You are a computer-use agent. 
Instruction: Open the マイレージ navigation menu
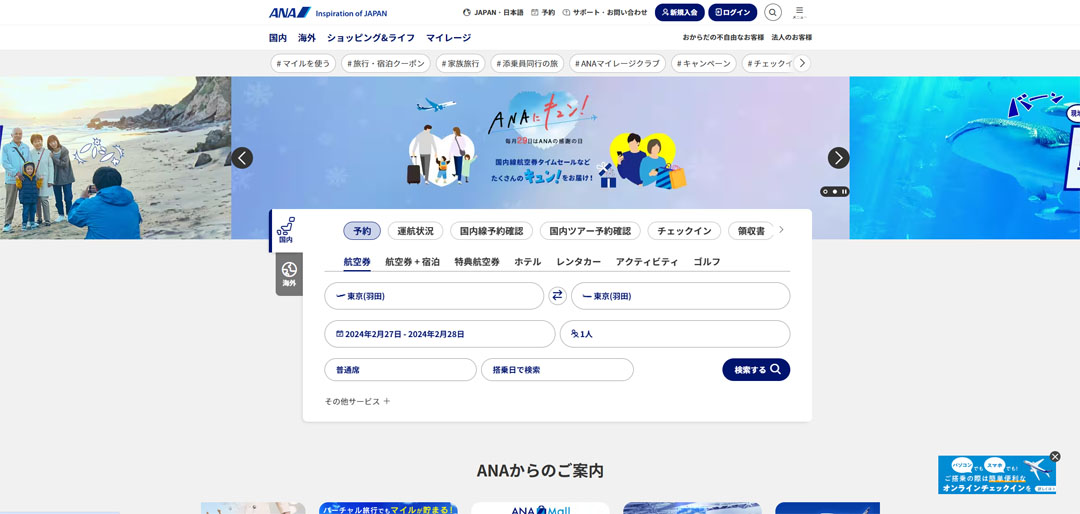[448, 38]
